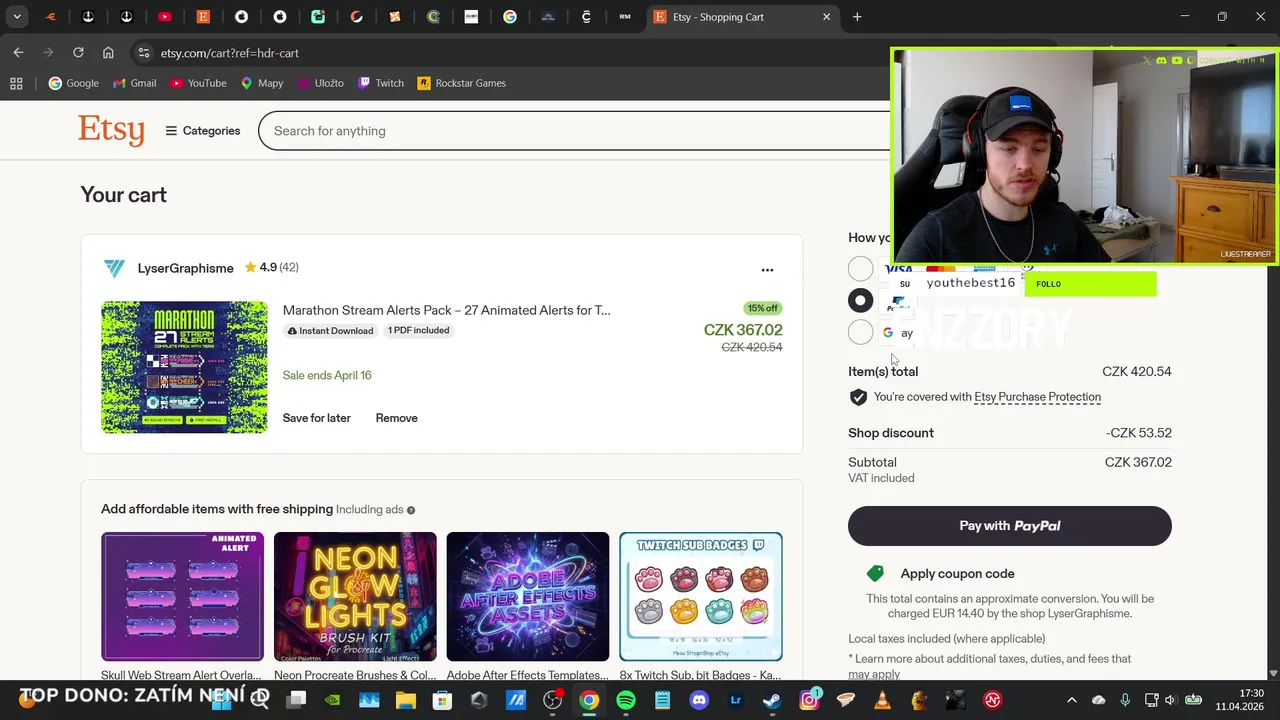Click Apply coupon code
The height and width of the screenshot is (720, 1280).
(957, 574)
